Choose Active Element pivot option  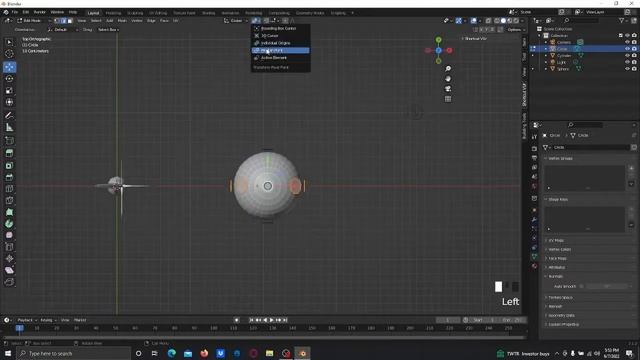pos(280,58)
